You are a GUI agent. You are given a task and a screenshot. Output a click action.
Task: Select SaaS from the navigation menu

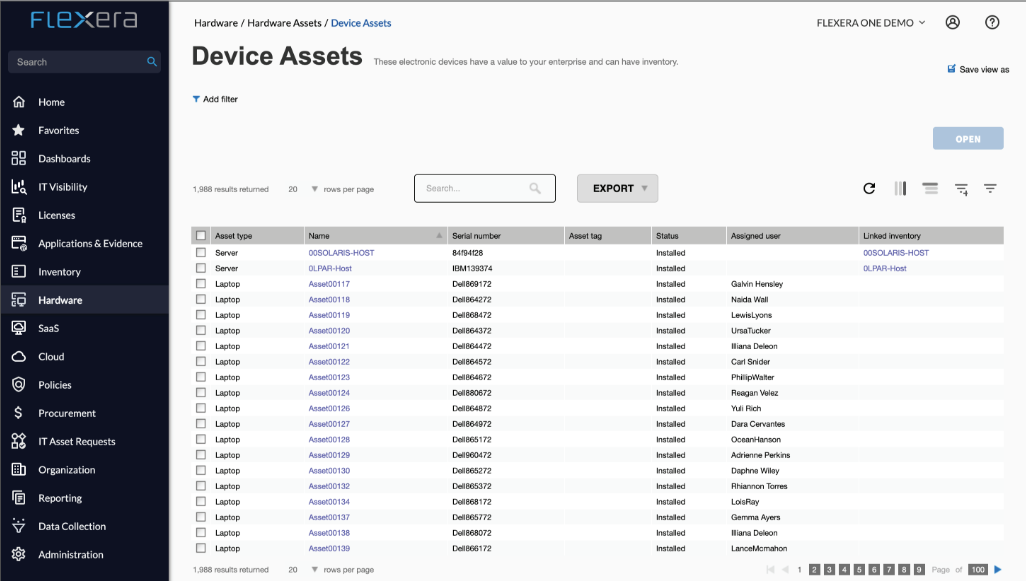click(49, 328)
